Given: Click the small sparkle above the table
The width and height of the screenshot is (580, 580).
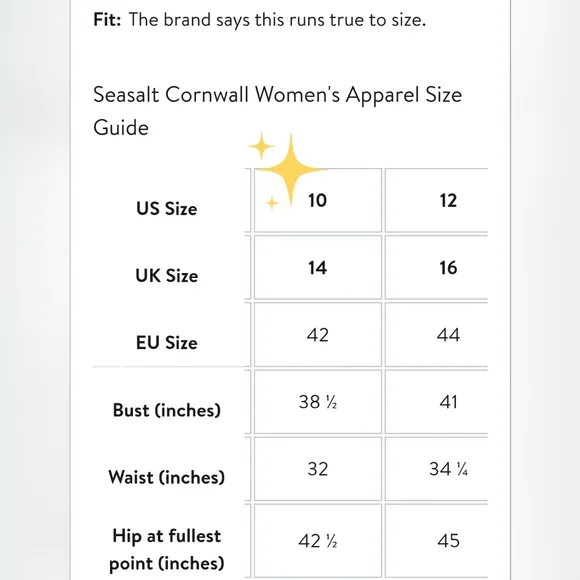Looking at the screenshot, I should [262, 146].
